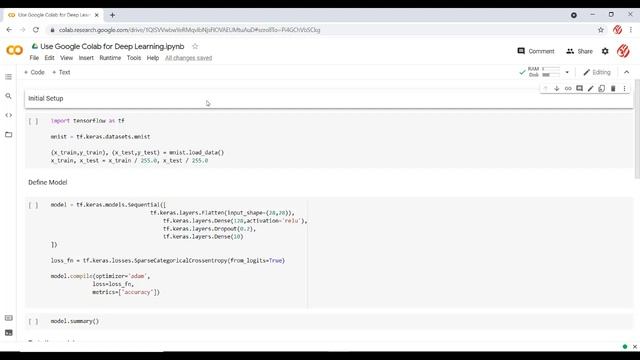The width and height of the screenshot is (640, 360).
Task: Click the notebook title Use Google Colab
Action: [x=112, y=46]
